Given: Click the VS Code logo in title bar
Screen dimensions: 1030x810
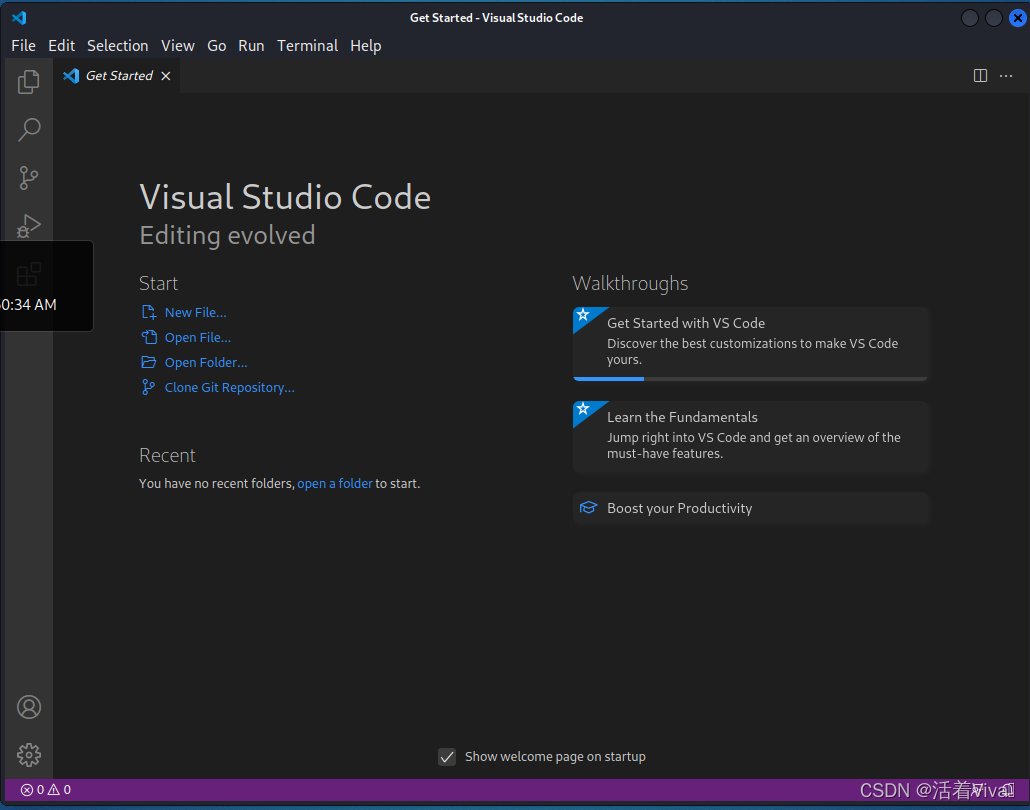Looking at the screenshot, I should pos(19,18).
